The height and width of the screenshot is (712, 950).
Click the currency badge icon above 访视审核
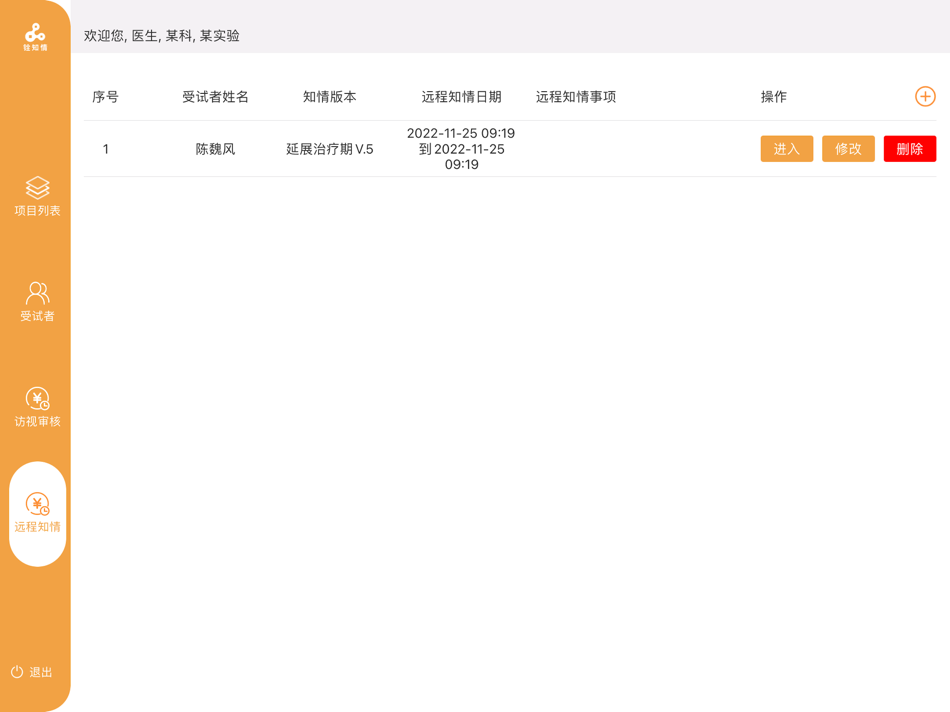pyautogui.click(x=37, y=396)
